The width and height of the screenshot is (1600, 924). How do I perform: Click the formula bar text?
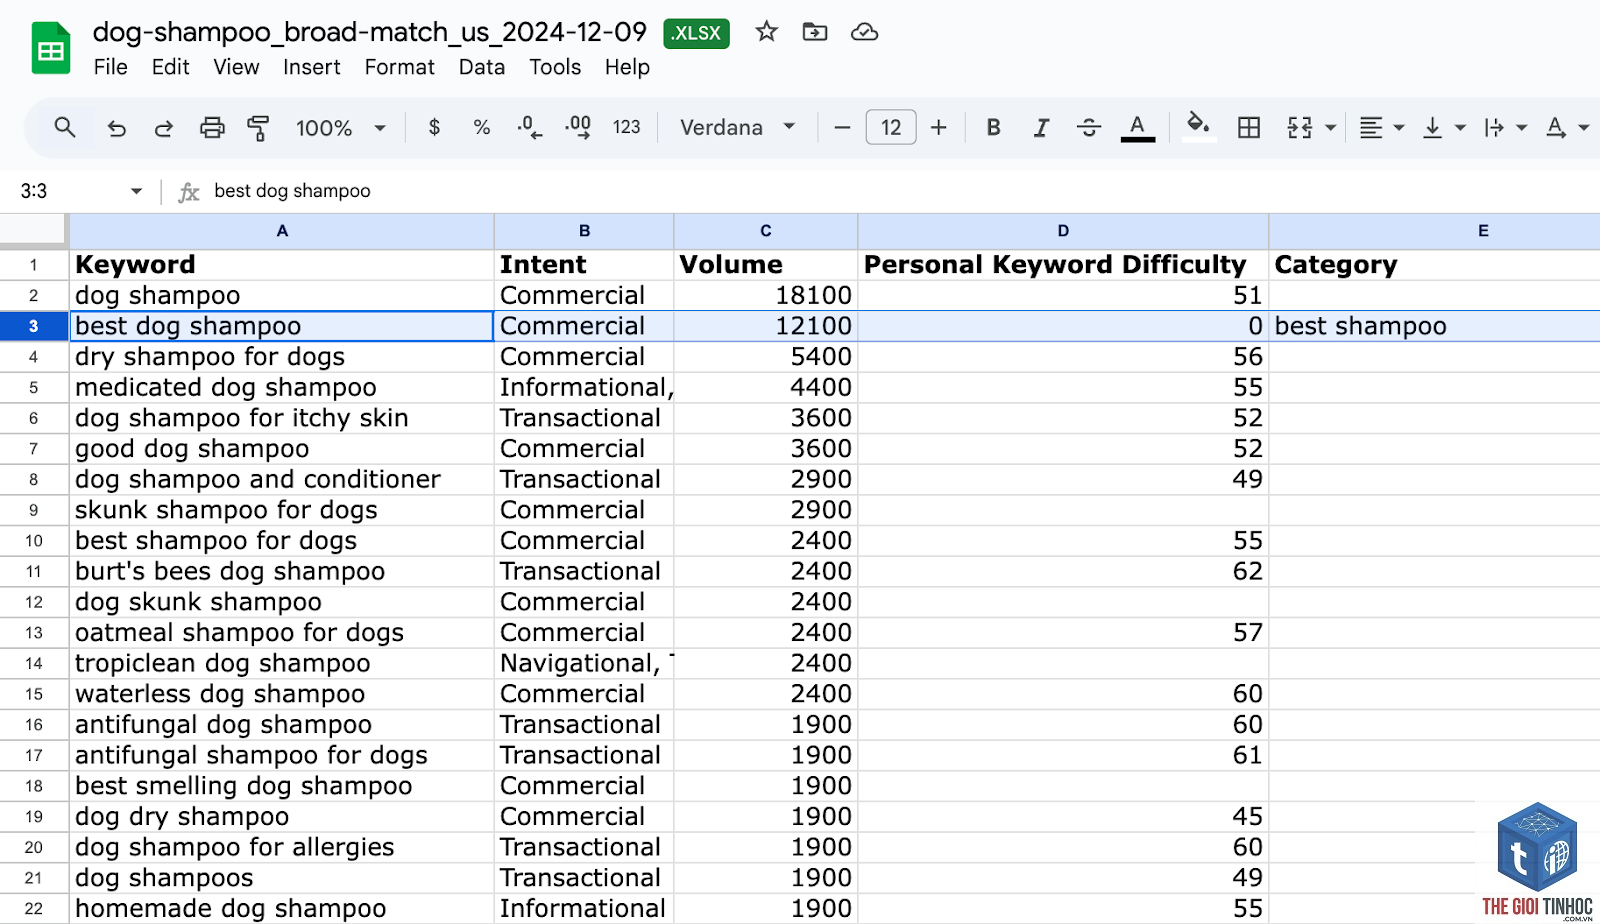[x=292, y=191]
